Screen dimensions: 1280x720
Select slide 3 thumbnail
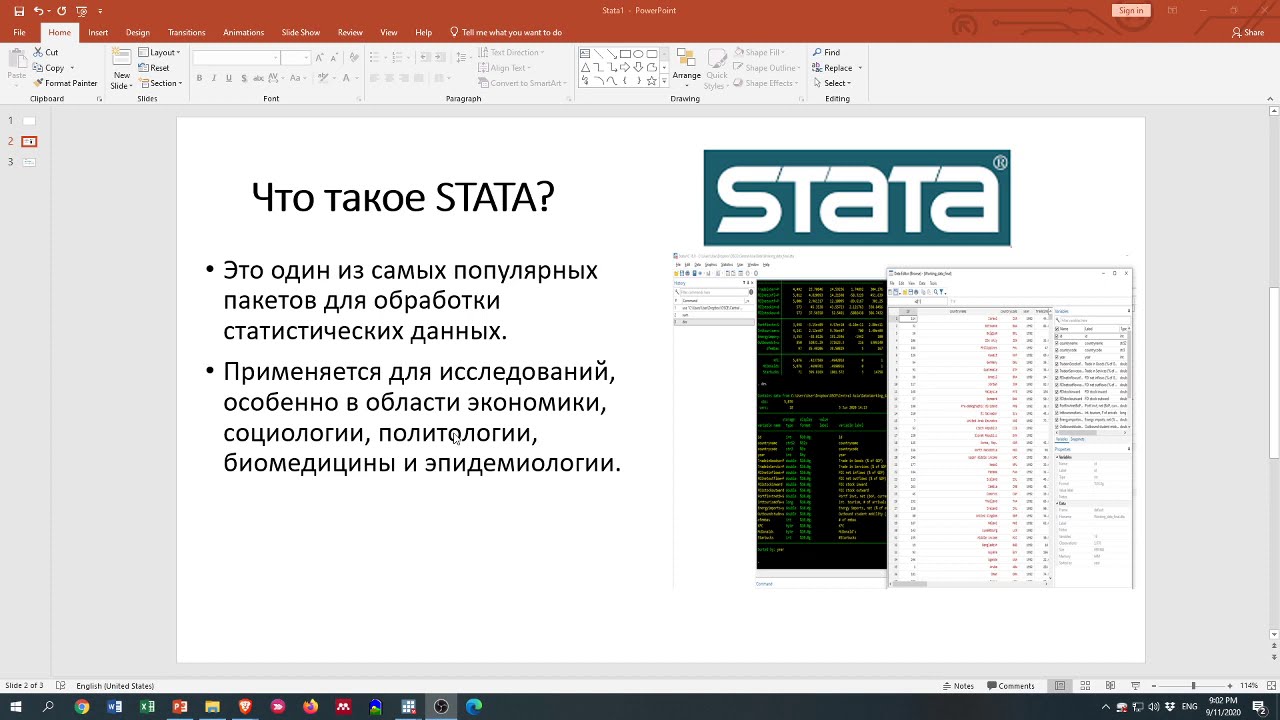29,161
